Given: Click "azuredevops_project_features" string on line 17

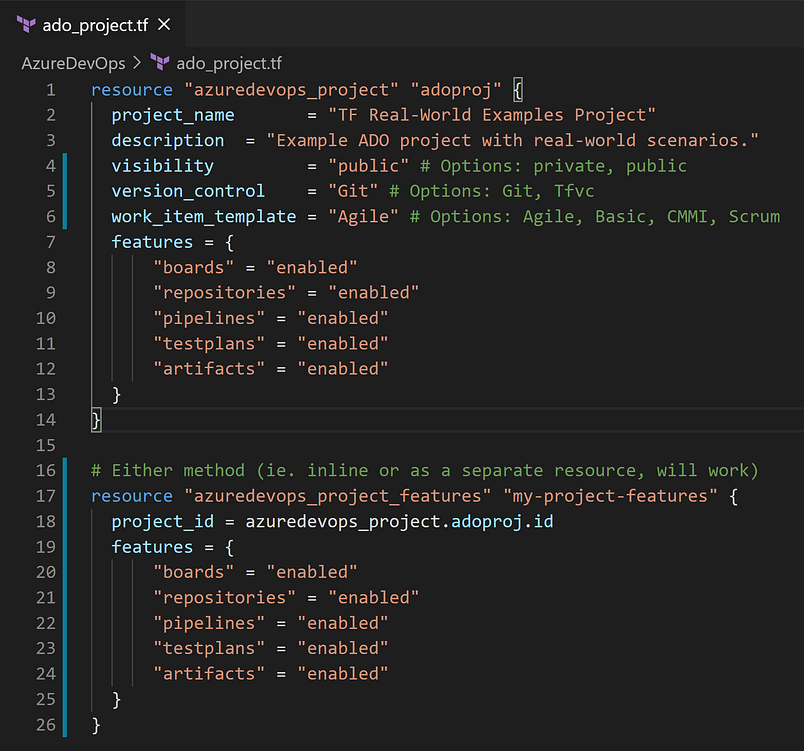Looking at the screenshot, I should [x=337, y=496].
